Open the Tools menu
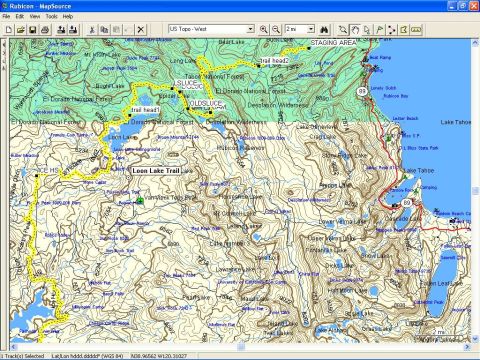The height and width of the screenshot is (360, 480). point(51,16)
